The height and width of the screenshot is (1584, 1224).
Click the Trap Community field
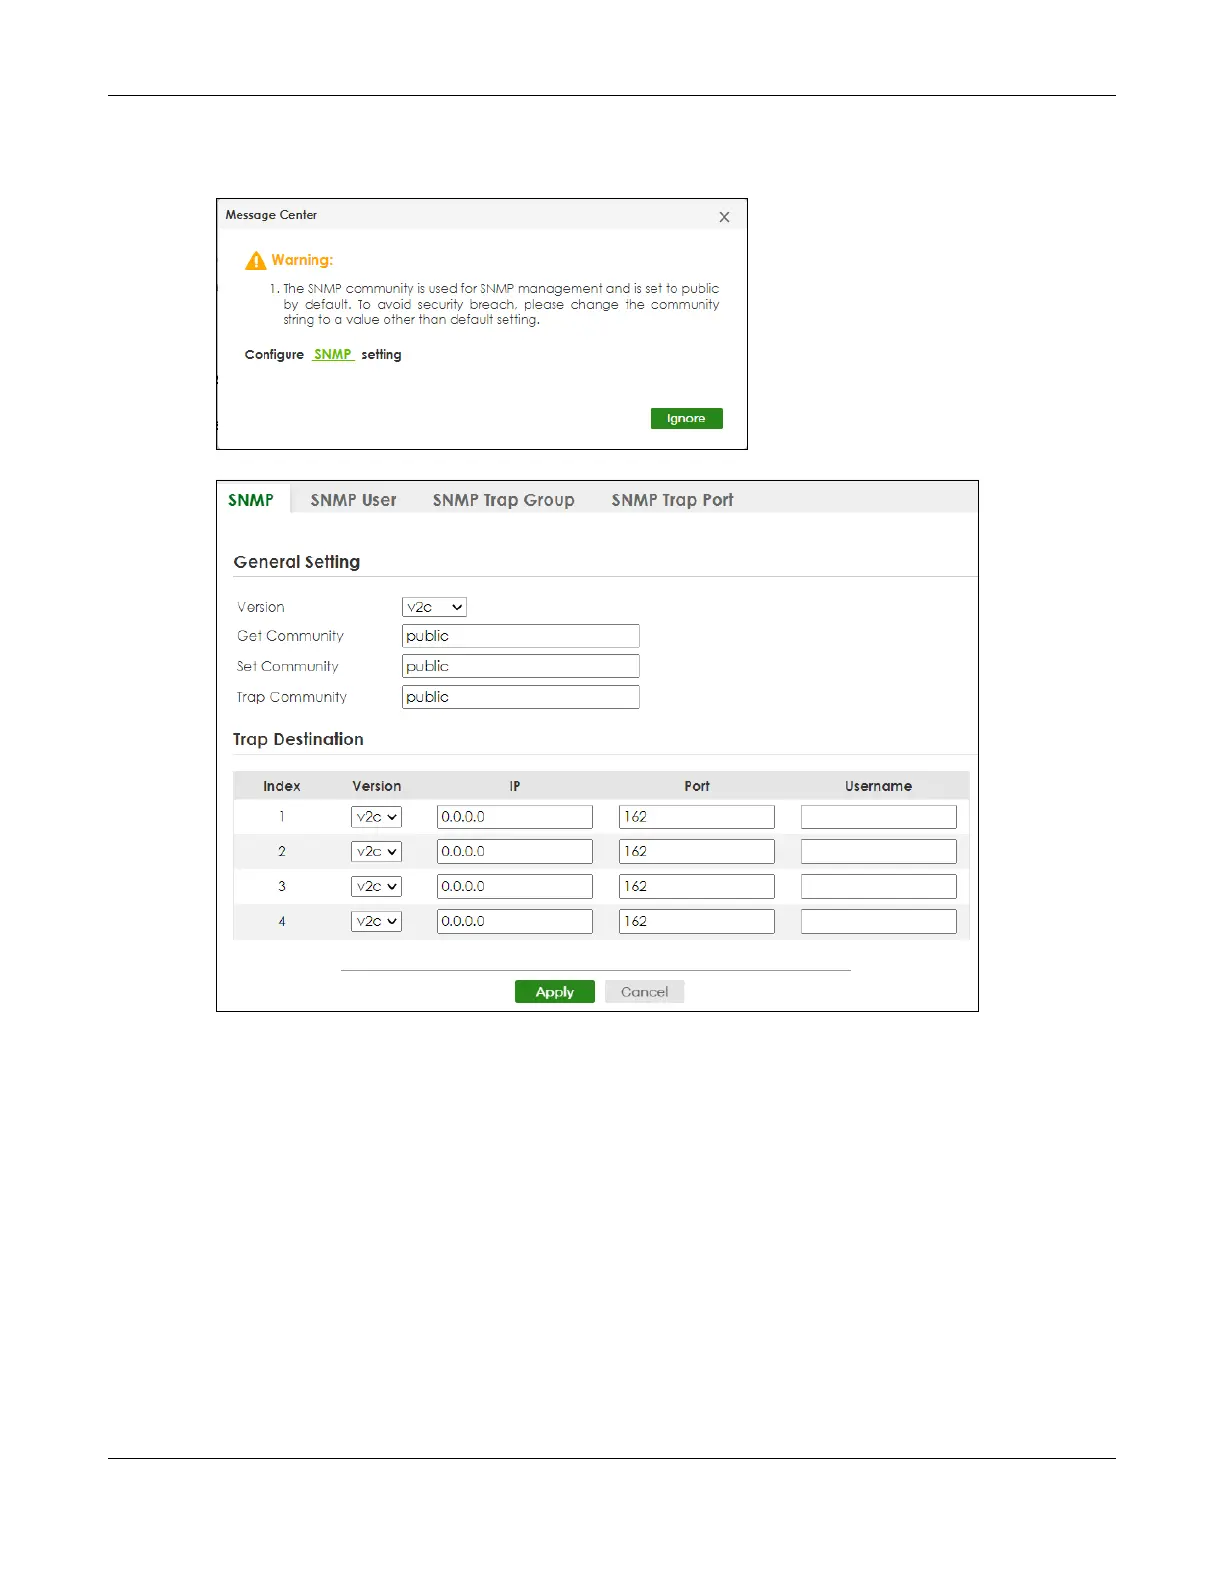point(520,697)
